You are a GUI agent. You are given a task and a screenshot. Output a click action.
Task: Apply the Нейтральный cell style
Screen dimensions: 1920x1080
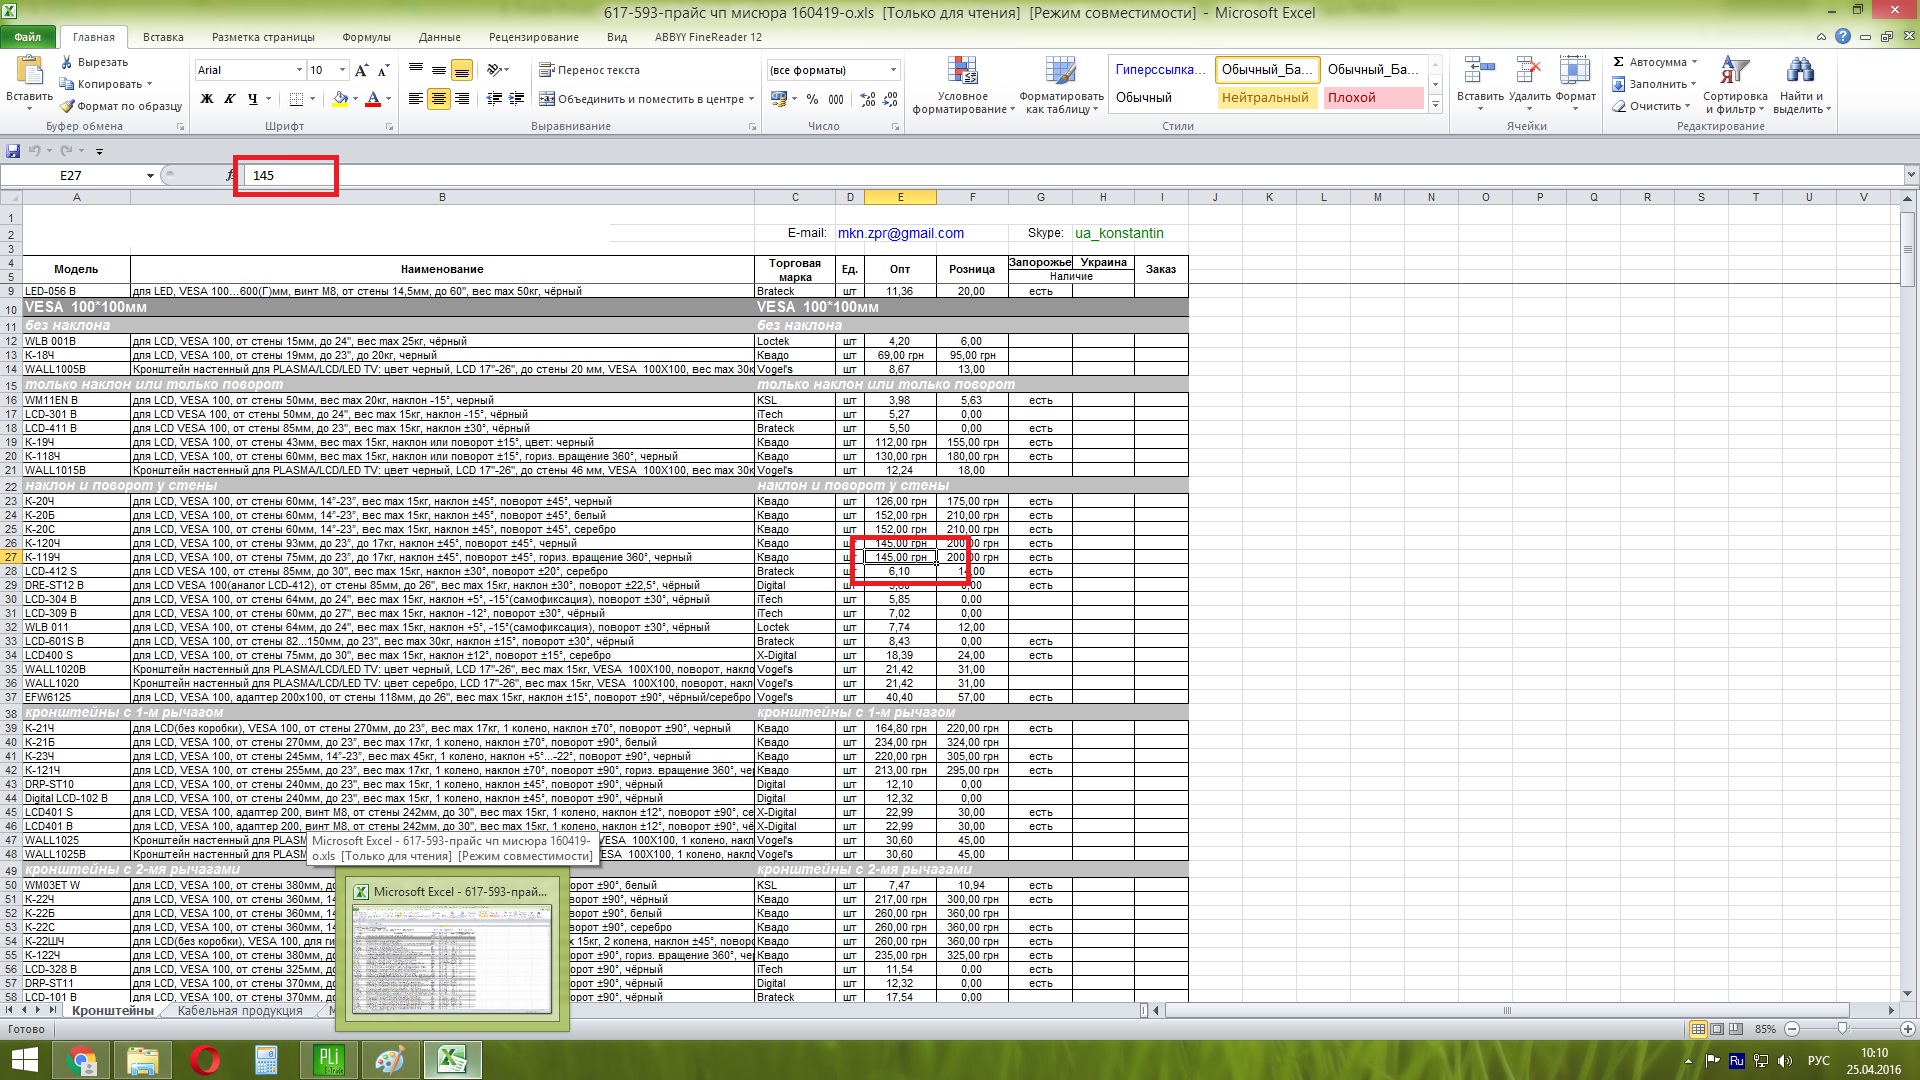point(1265,97)
